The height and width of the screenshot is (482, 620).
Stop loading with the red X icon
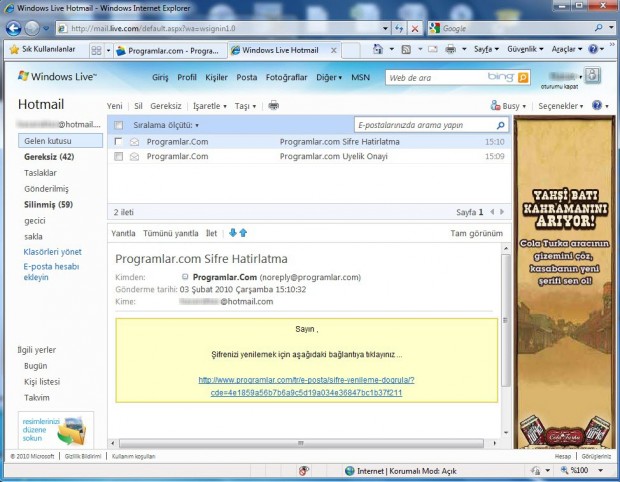click(415, 28)
